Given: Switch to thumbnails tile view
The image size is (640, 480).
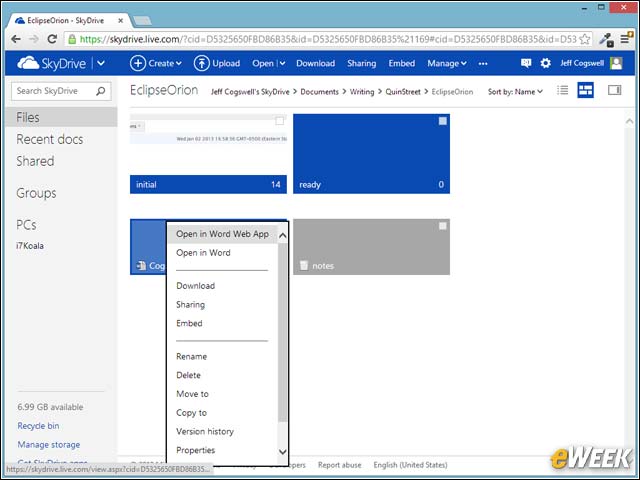Looking at the screenshot, I should tap(585, 90).
